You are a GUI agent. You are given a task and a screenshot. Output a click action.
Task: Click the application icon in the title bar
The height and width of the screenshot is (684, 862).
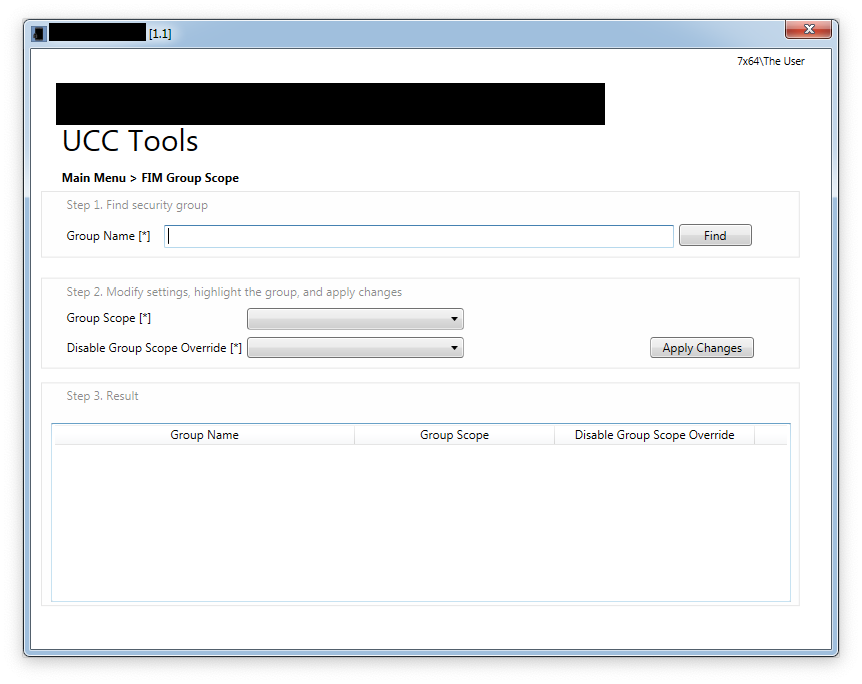coord(39,33)
